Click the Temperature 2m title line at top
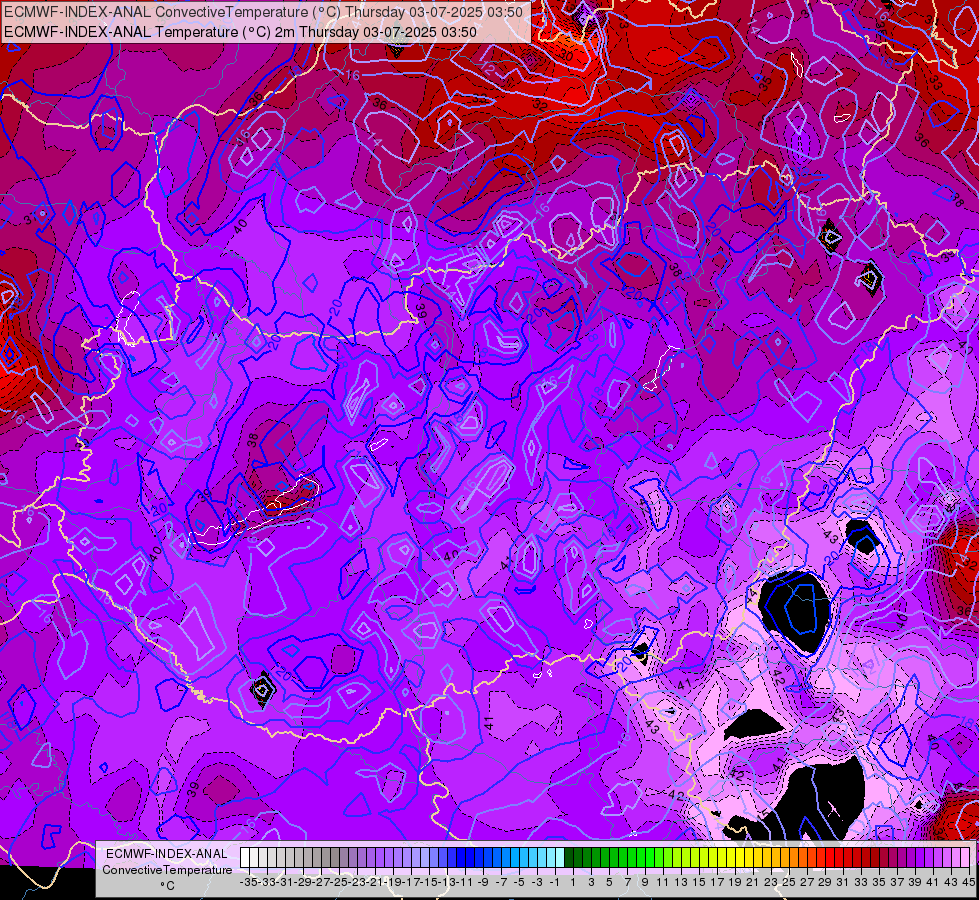 240,32
